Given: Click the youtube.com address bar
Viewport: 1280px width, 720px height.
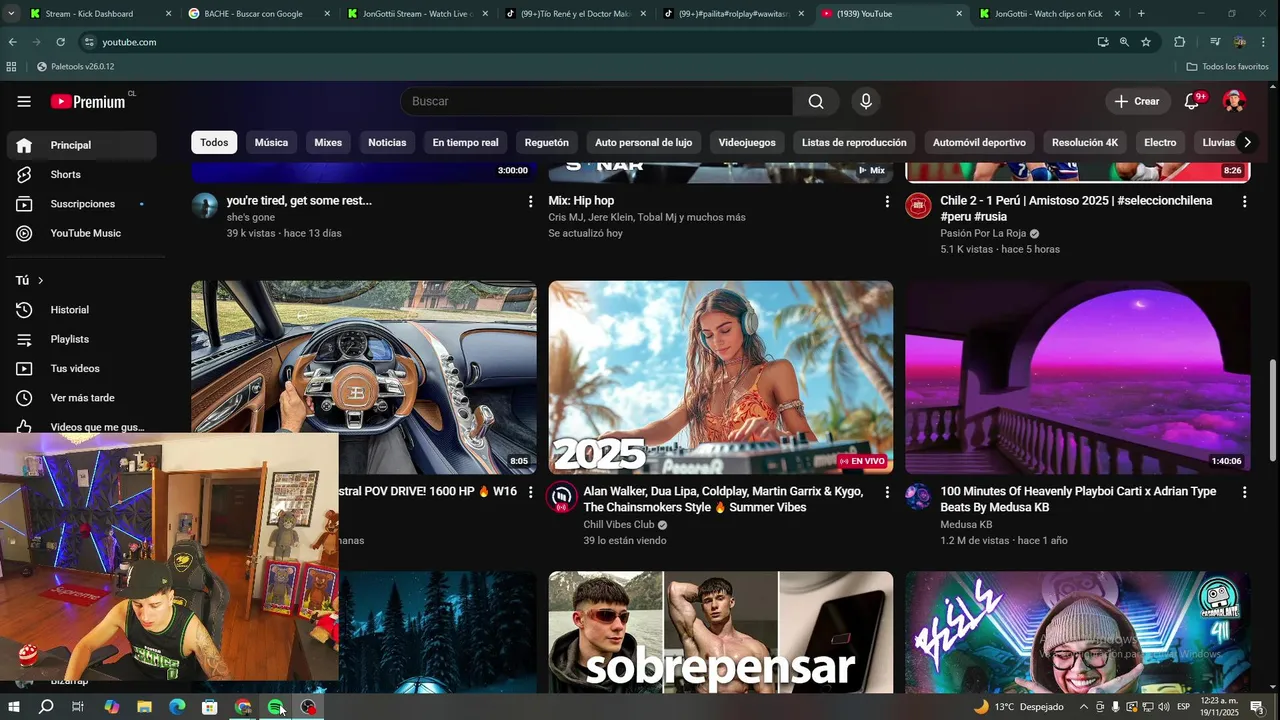Looking at the screenshot, I should click(x=590, y=42).
